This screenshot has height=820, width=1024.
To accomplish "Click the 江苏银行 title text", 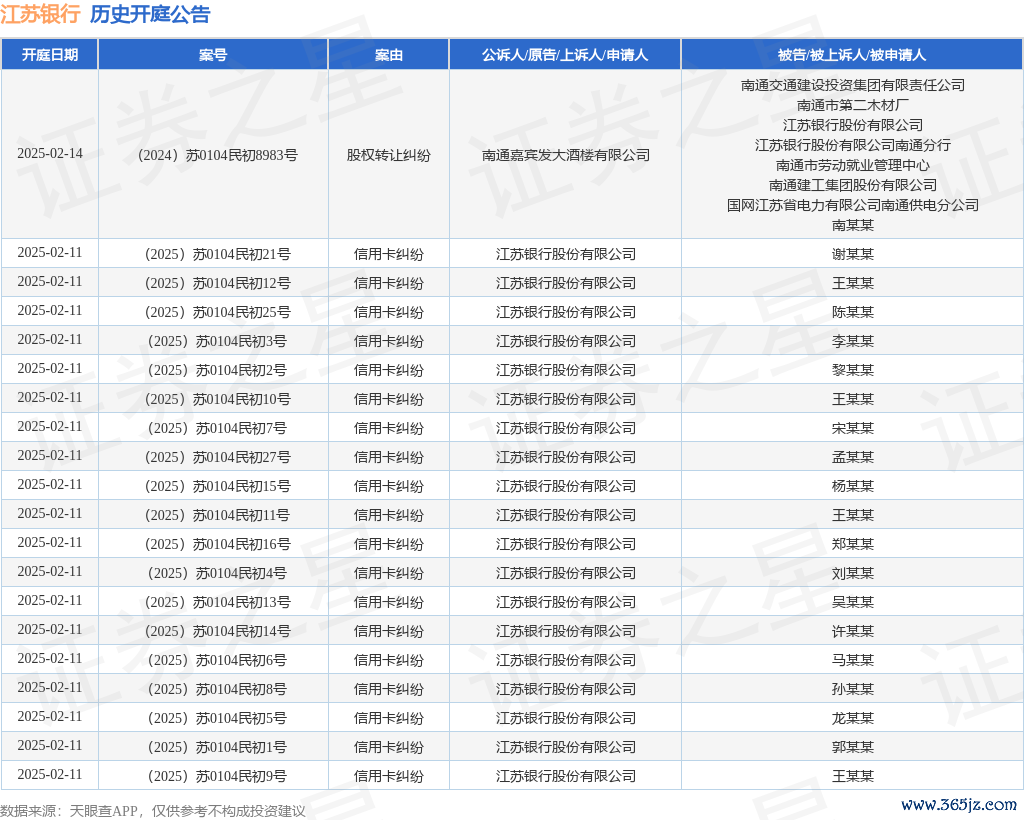I will pos(40,14).
